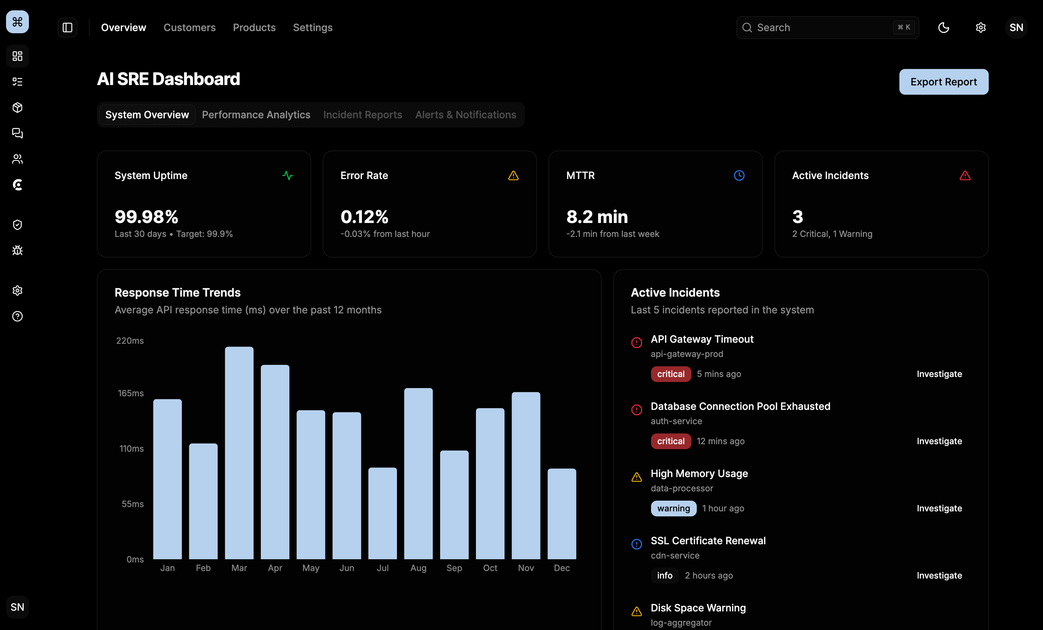Open the help question mark icon
Image resolution: width=1043 pixels, height=630 pixels.
point(17,316)
